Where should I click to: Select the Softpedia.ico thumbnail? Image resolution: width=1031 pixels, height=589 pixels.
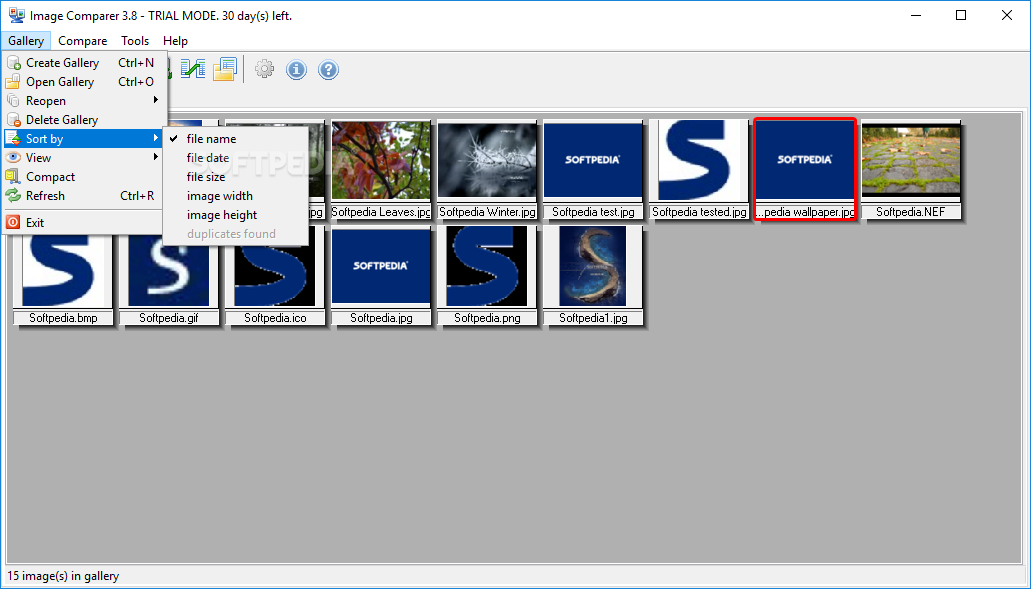275,275
